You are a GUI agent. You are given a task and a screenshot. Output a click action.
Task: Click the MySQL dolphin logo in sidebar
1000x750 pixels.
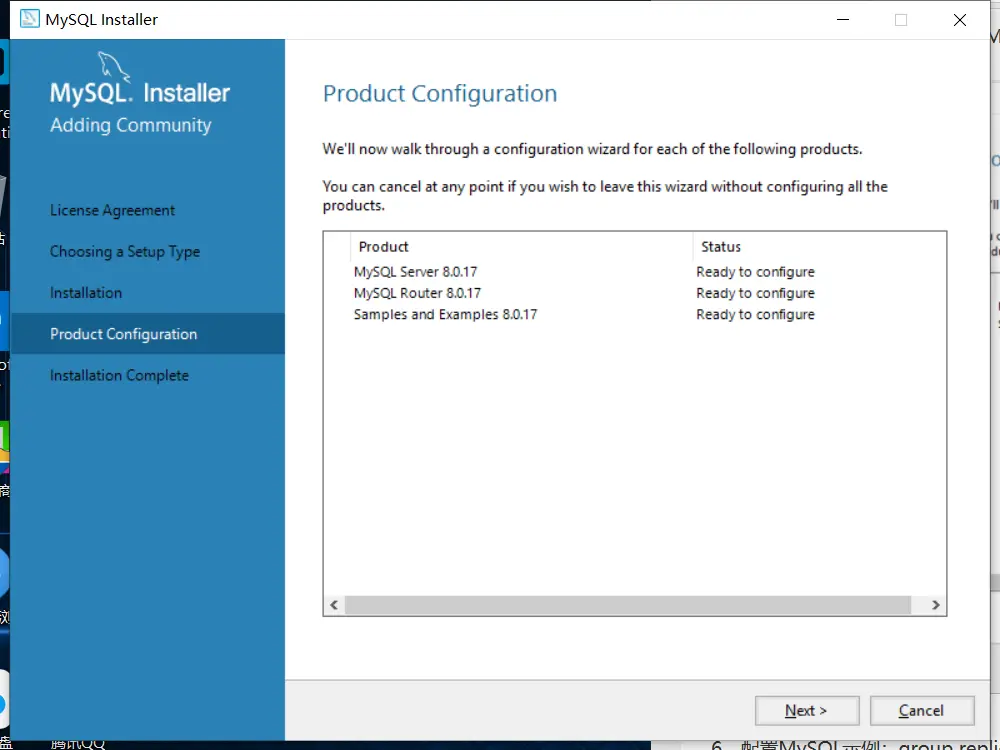click(114, 67)
